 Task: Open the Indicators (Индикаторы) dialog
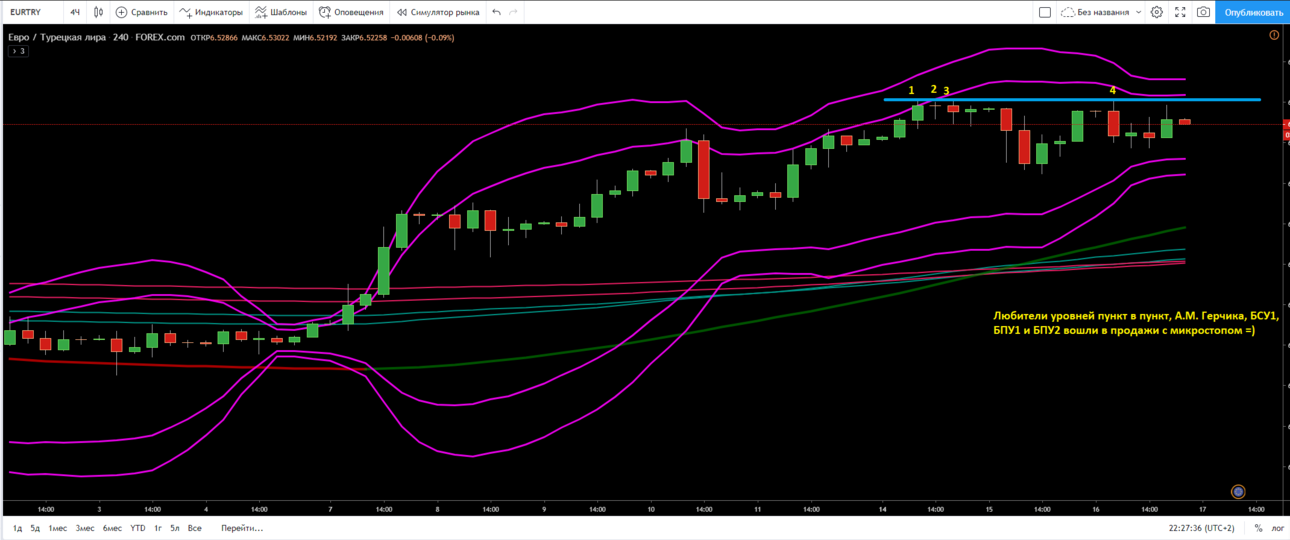[211, 12]
